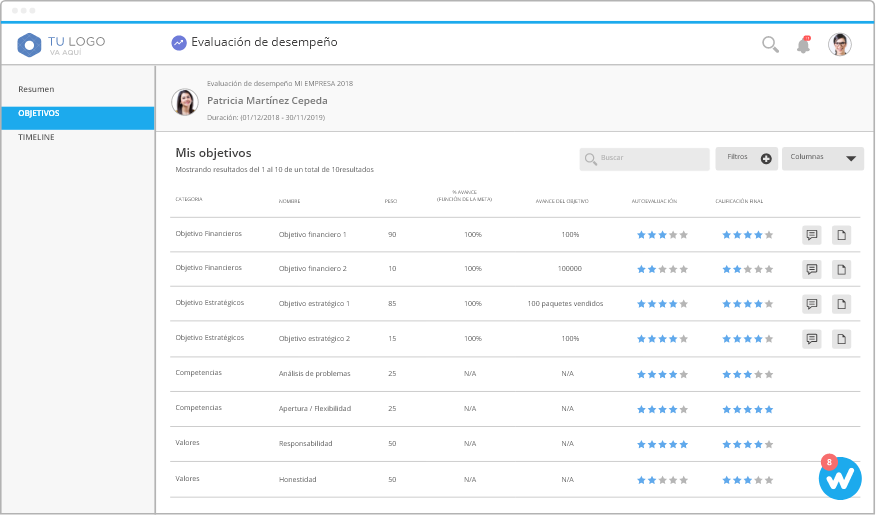Image resolution: width=876 pixels, height=515 pixels.
Task: Click the search magnifier icon in header
Action: pos(770,44)
